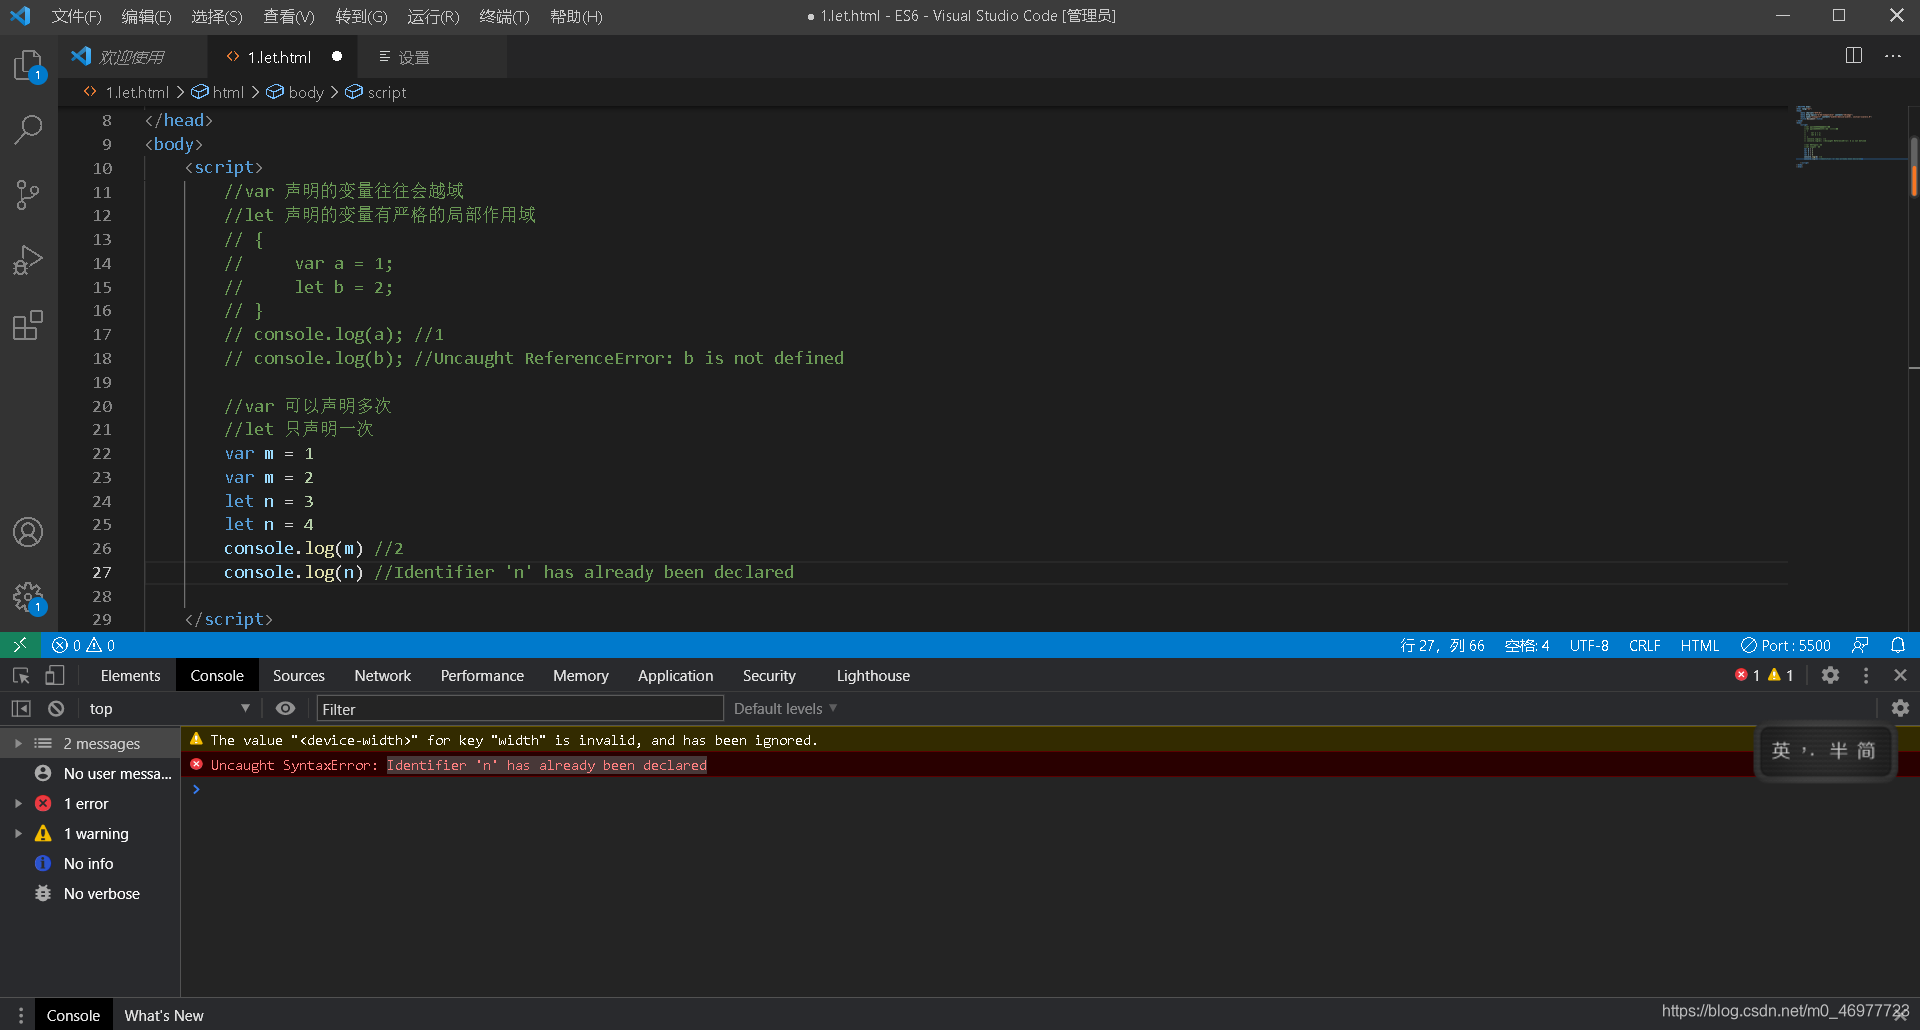The width and height of the screenshot is (1920, 1030).
Task: Open DevTools customize menu (three dots)
Action: click(1866, 675)
